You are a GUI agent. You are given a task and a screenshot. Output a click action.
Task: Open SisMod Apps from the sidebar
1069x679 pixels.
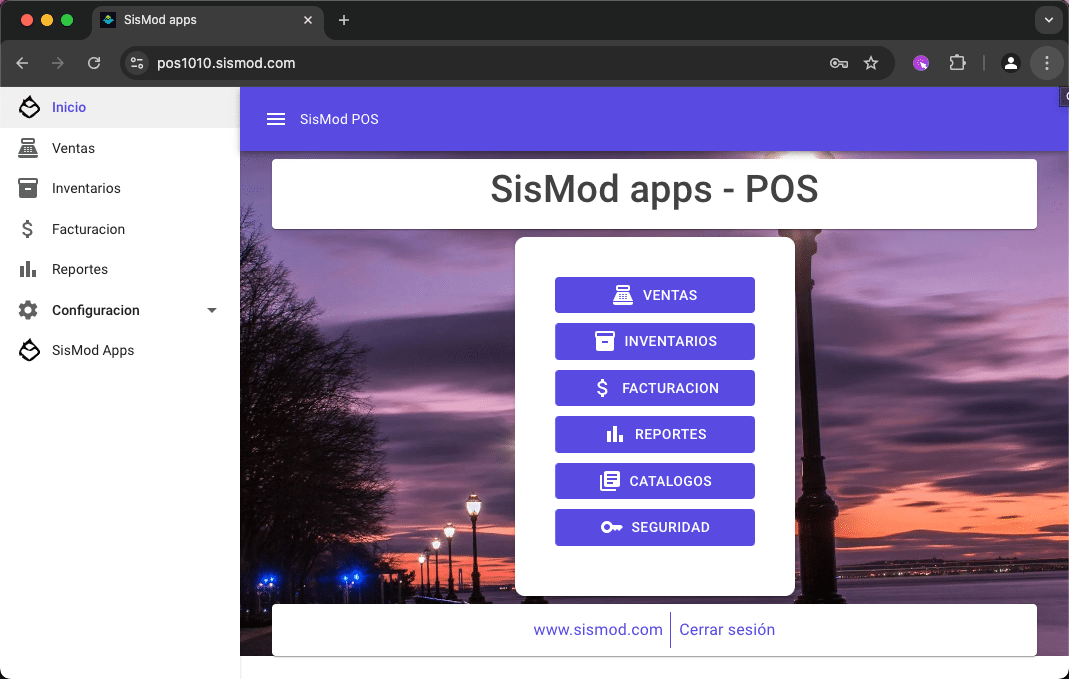[x=119, y=350]
